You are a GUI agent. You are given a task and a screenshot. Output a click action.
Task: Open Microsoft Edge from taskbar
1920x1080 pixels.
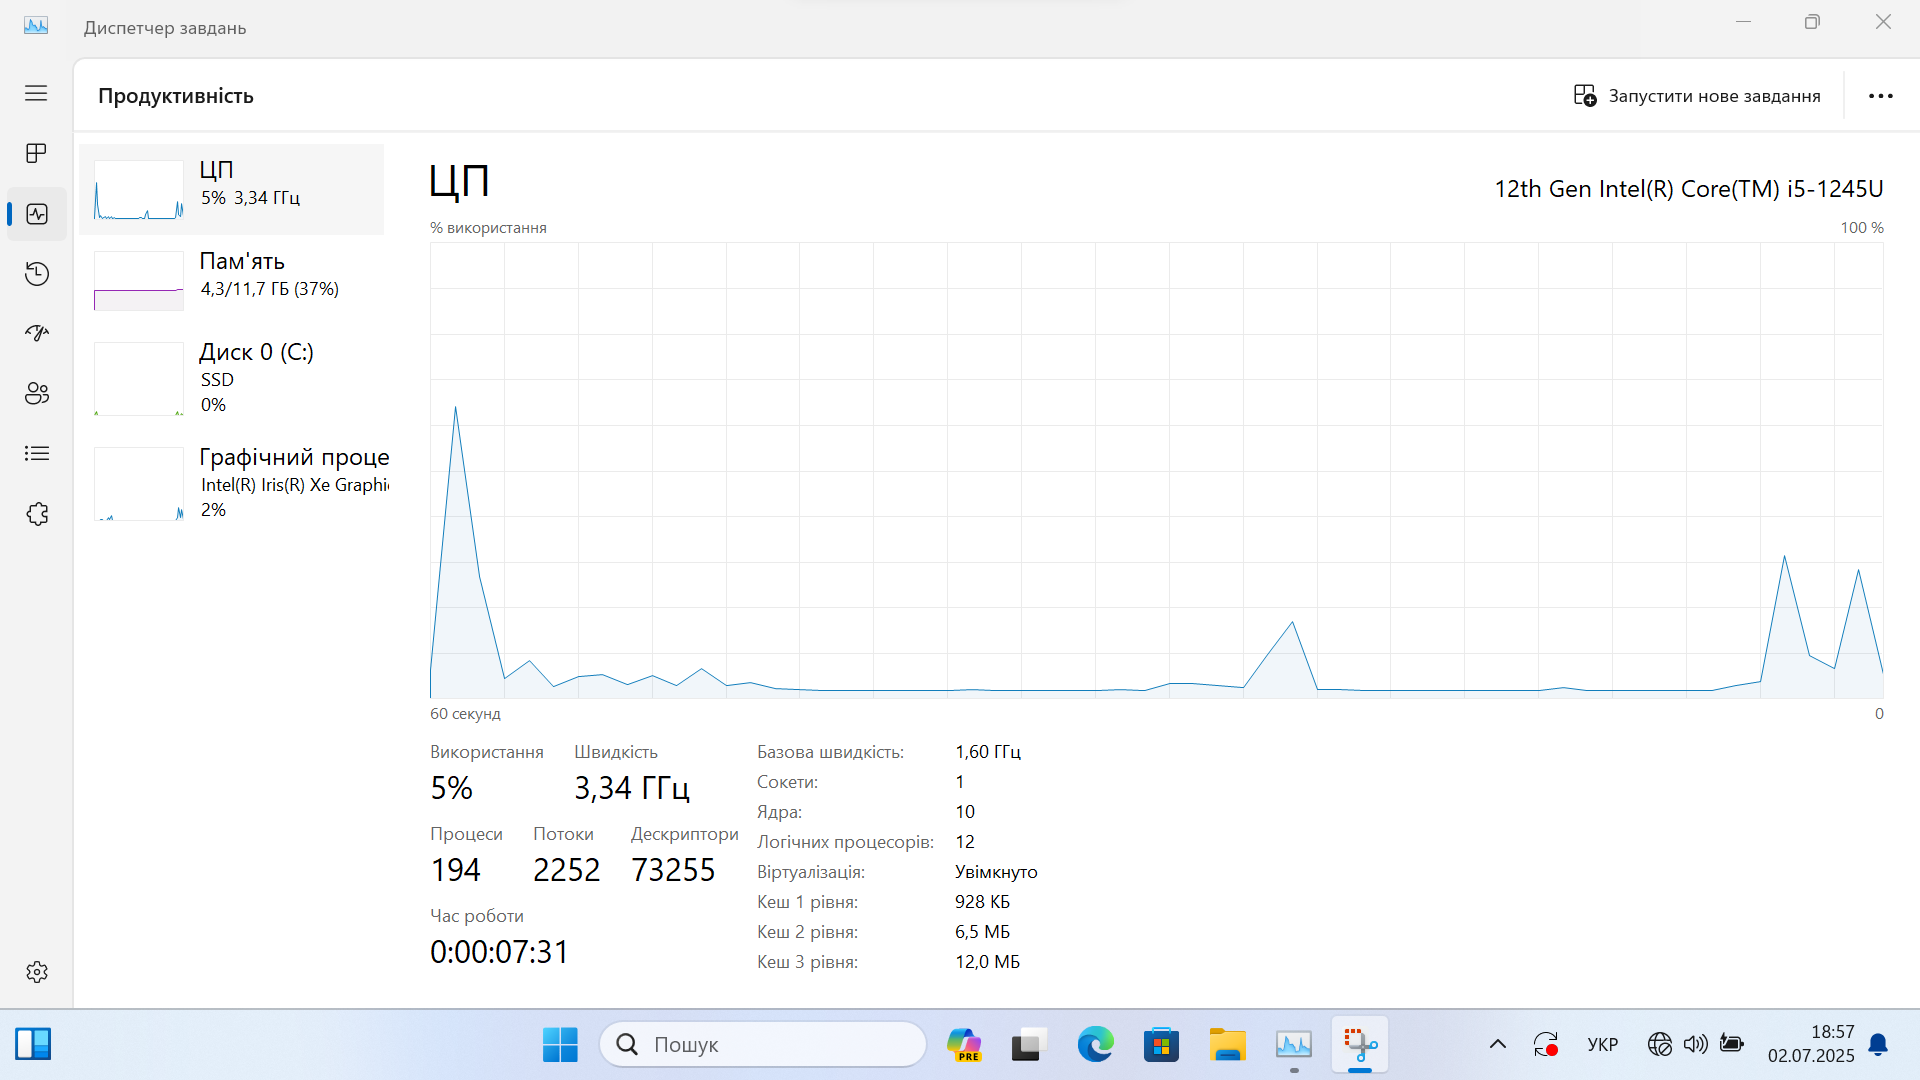click(1095, 1045)
